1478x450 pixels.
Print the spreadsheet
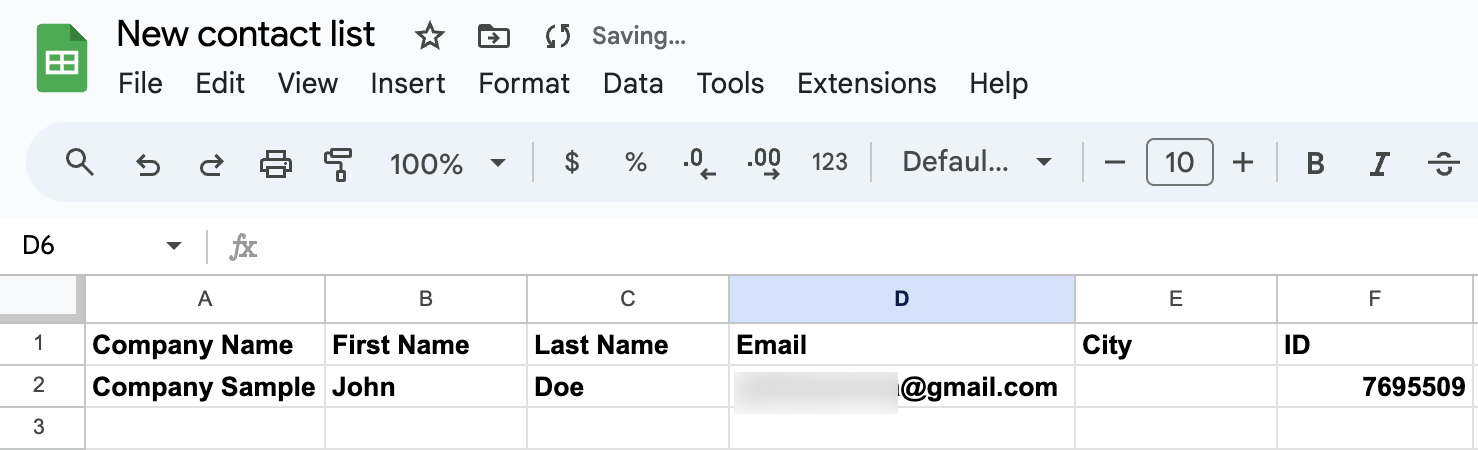point(275,163)
